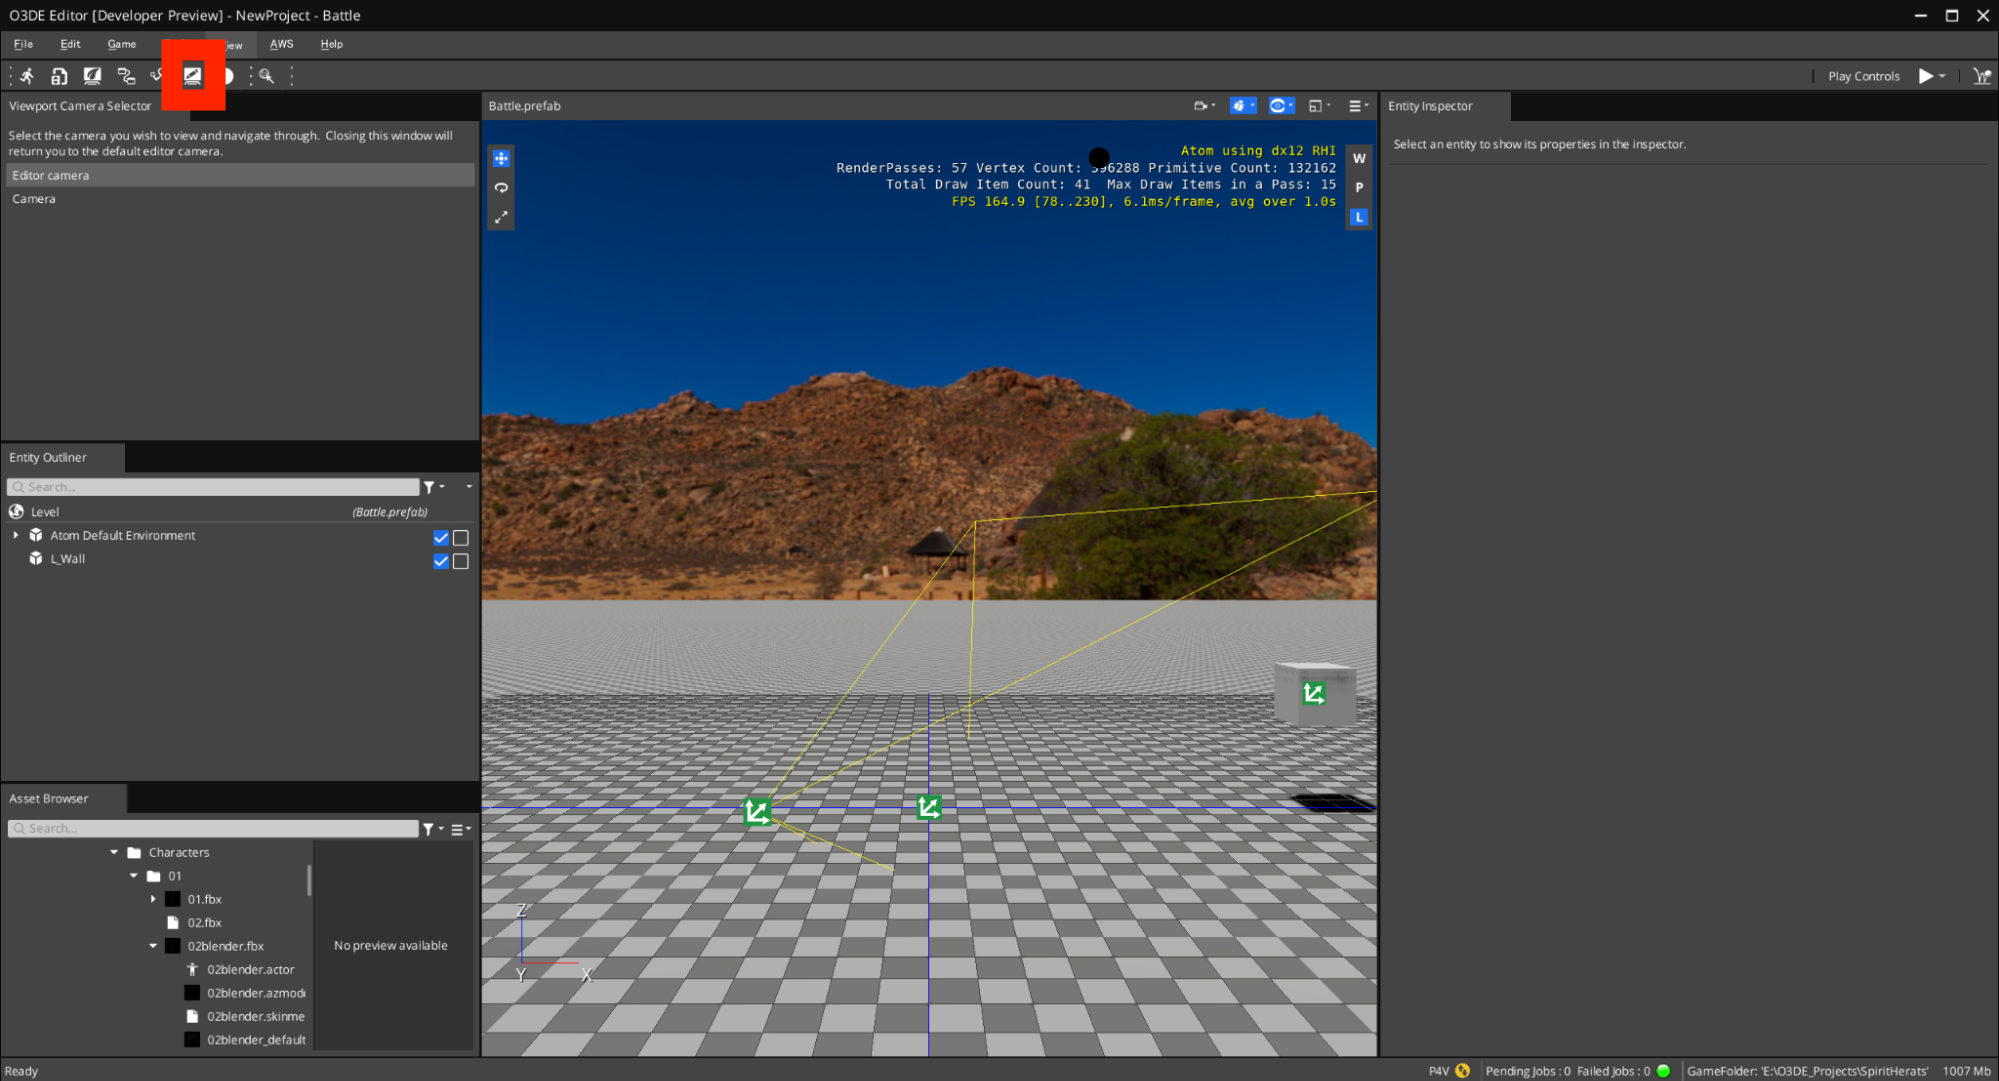Image resolution: width=1999 pixels, height=1081 pixels.
Task: Open the viewport debug info dropdown
Action: coord(1243,106)
